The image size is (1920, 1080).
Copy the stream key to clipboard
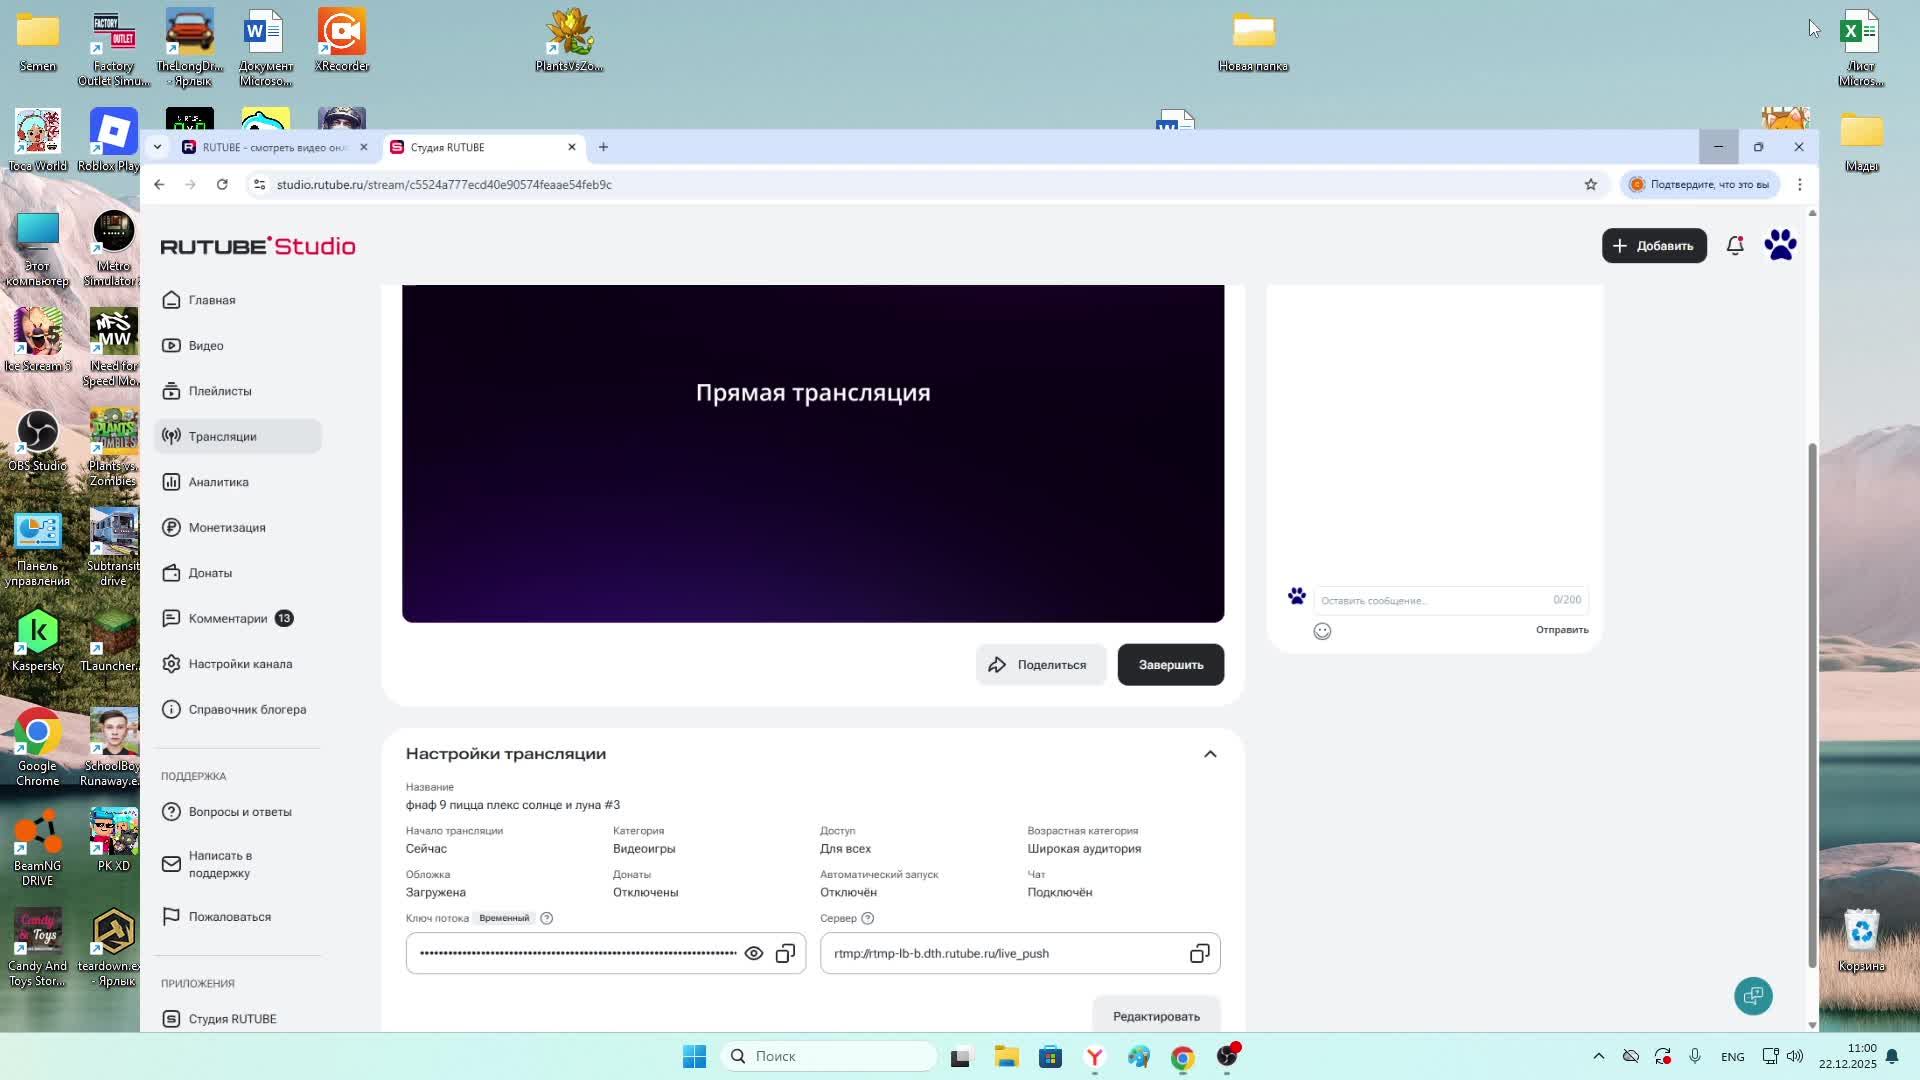click(x=786, y=954)
